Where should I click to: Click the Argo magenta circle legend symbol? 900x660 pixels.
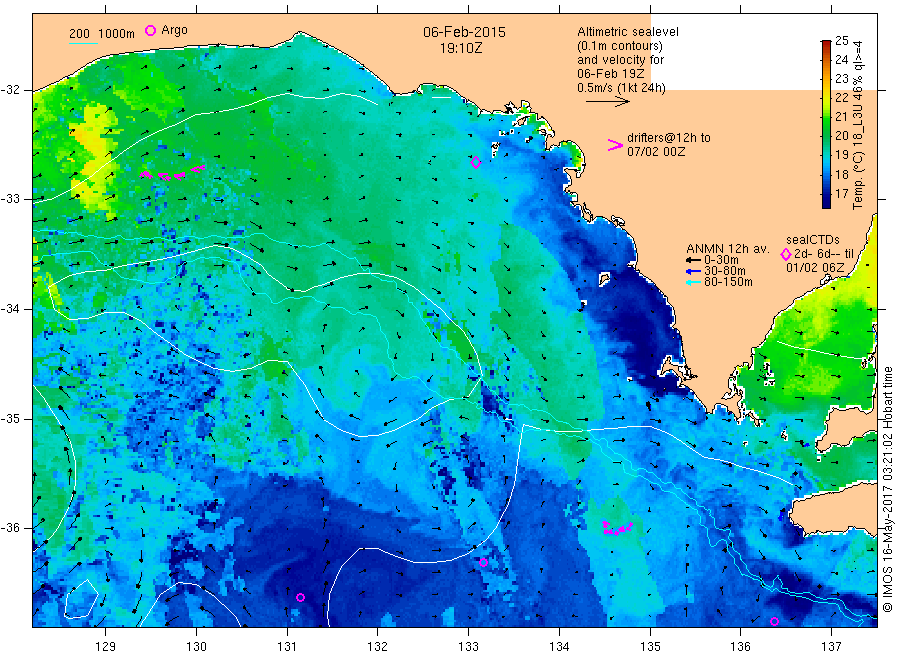coord(150,30)
